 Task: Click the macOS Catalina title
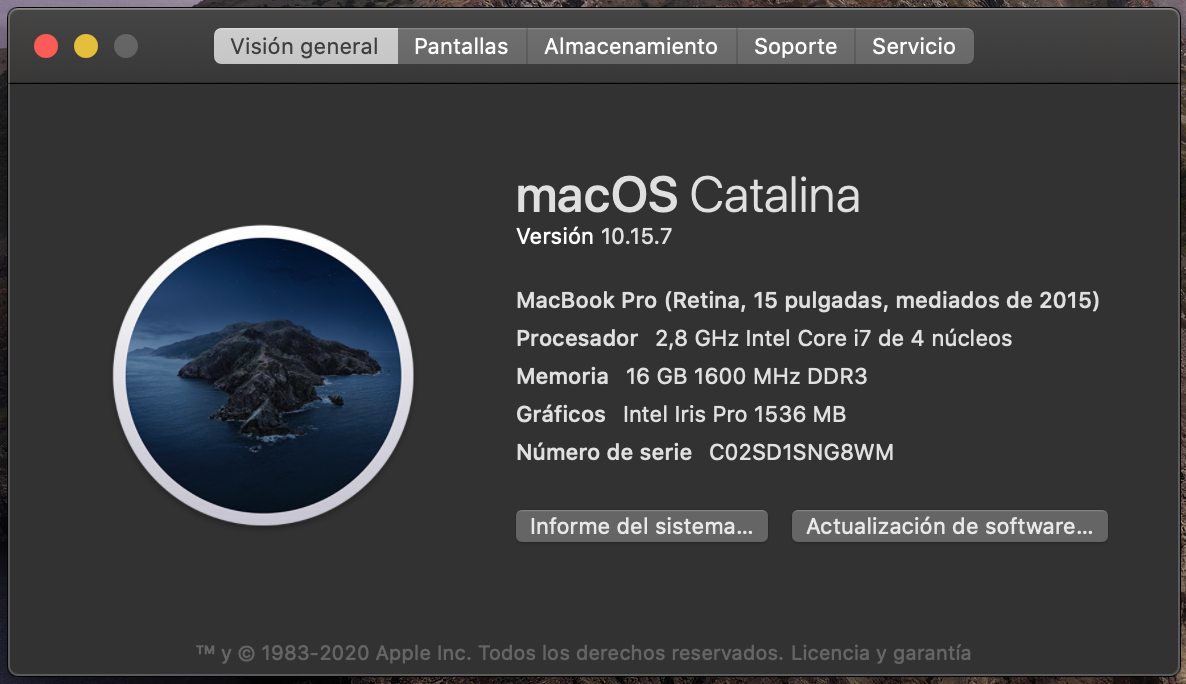(688, 195)
